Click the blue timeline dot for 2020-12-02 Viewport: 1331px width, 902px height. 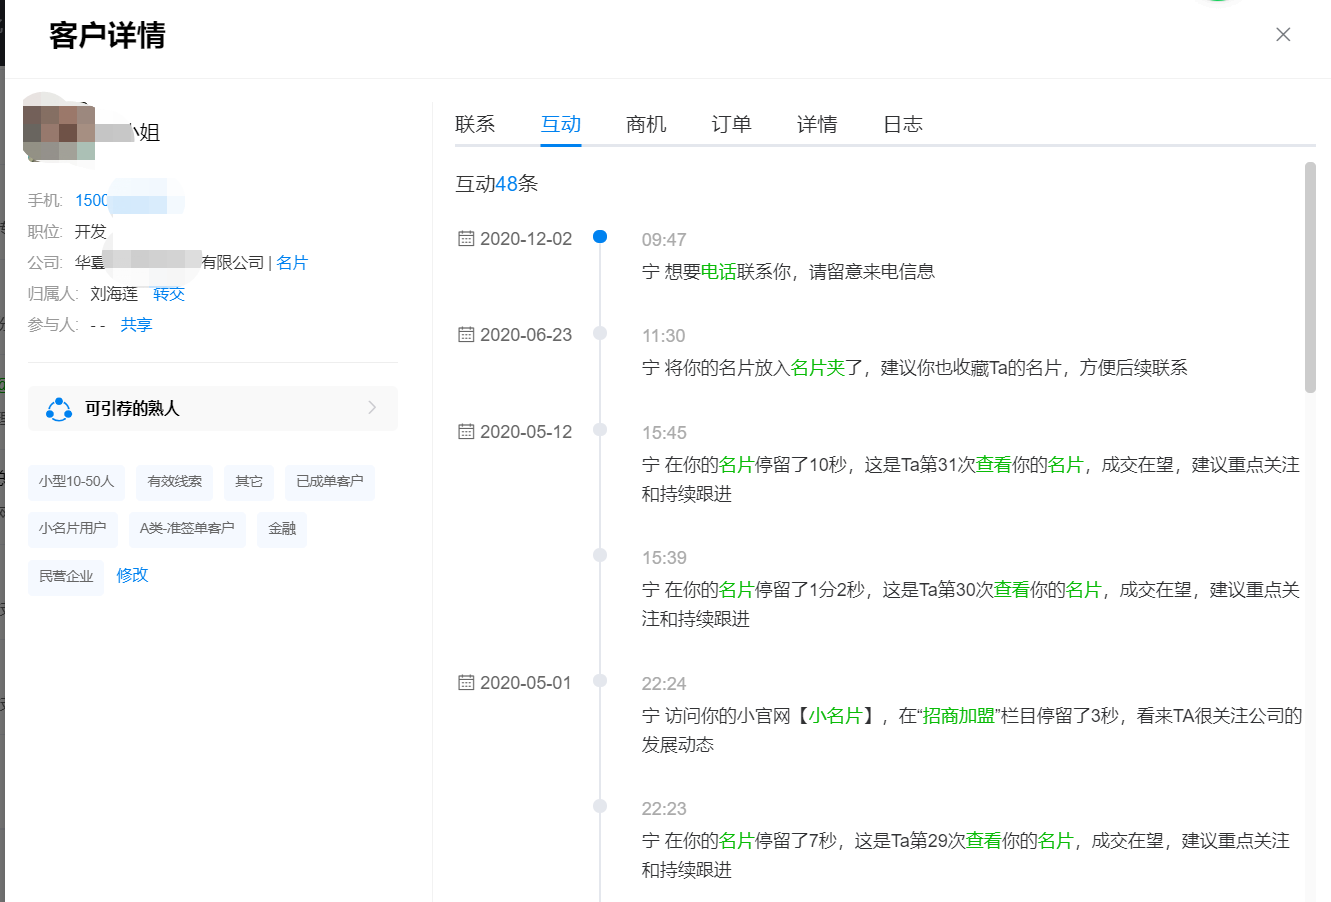[600, 237]
